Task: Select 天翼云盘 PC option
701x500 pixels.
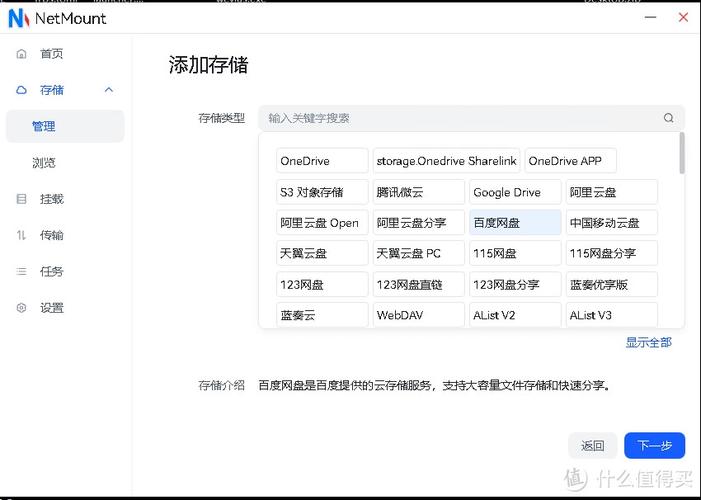Action: pyautogui.click(x=419, y=254)
